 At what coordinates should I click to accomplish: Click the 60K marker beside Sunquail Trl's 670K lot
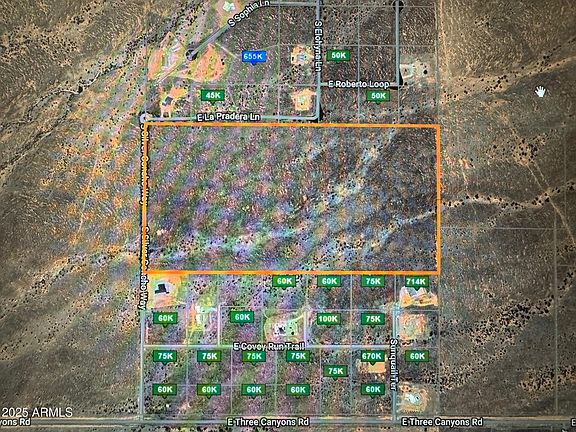point(417,357)
